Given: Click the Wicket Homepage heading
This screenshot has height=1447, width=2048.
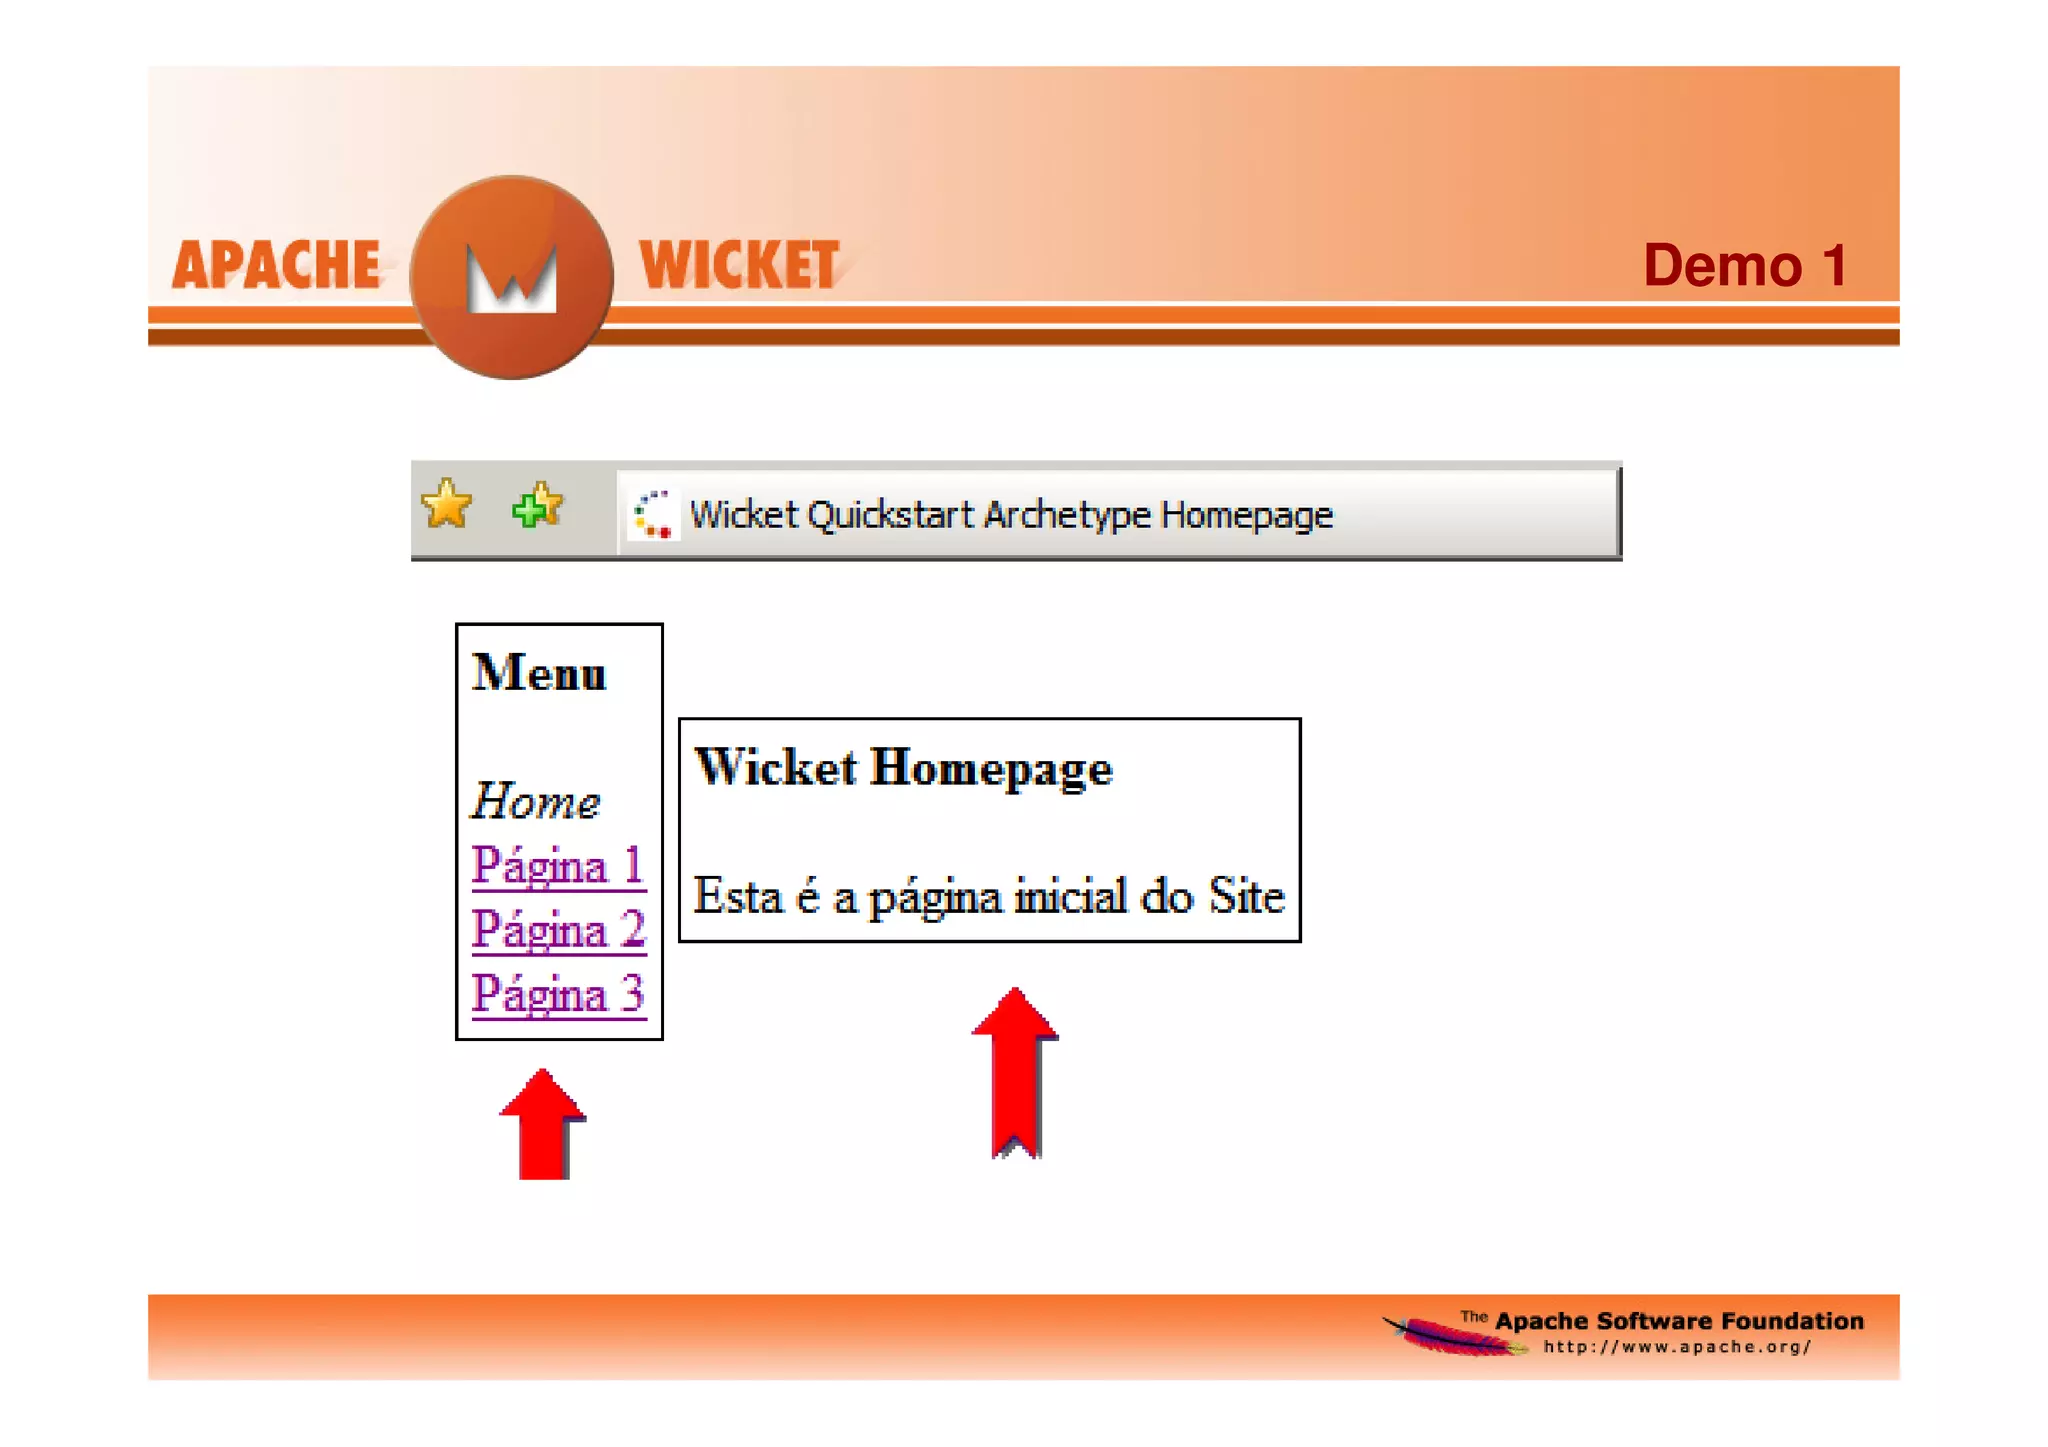Looking at the screenshot, I should tap(903, 767).
